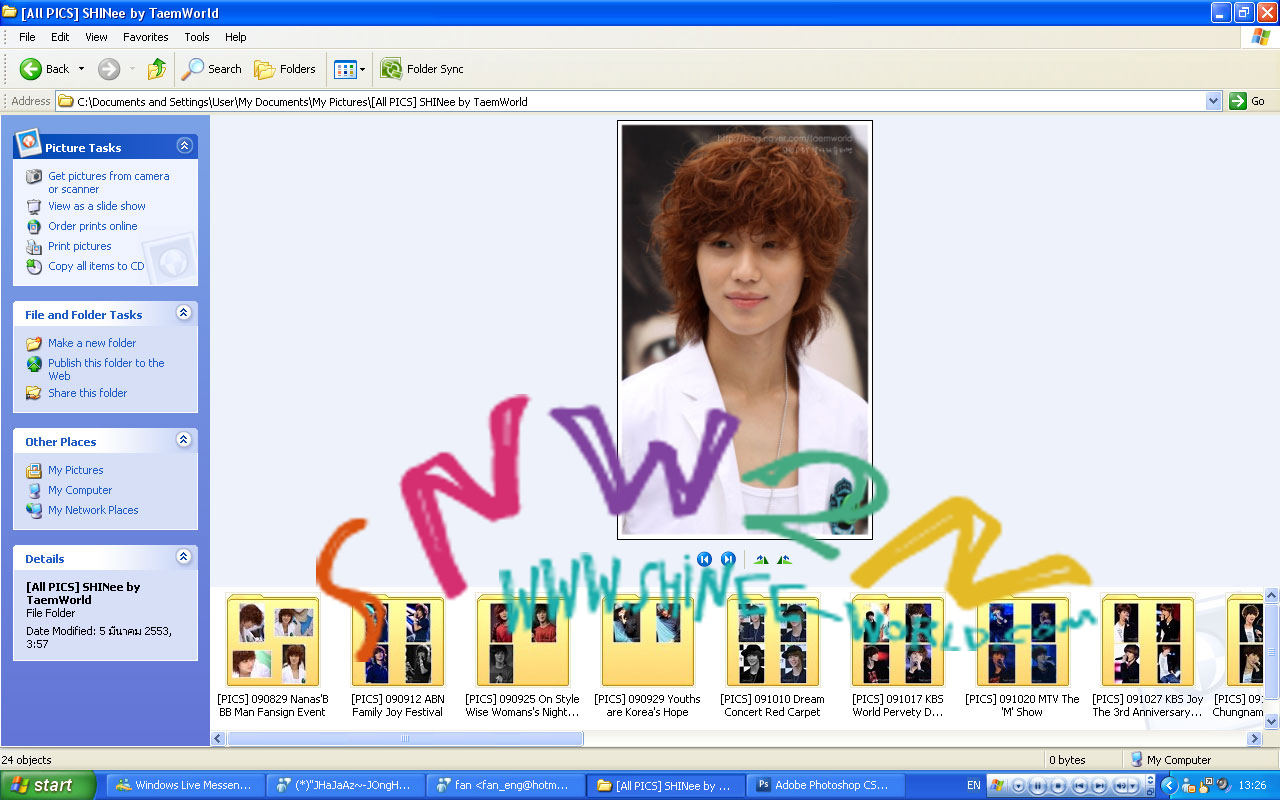Open the File menu
Image resolution: width=1280 pixels, height=800 pixels.
click(x=27, y=37)
